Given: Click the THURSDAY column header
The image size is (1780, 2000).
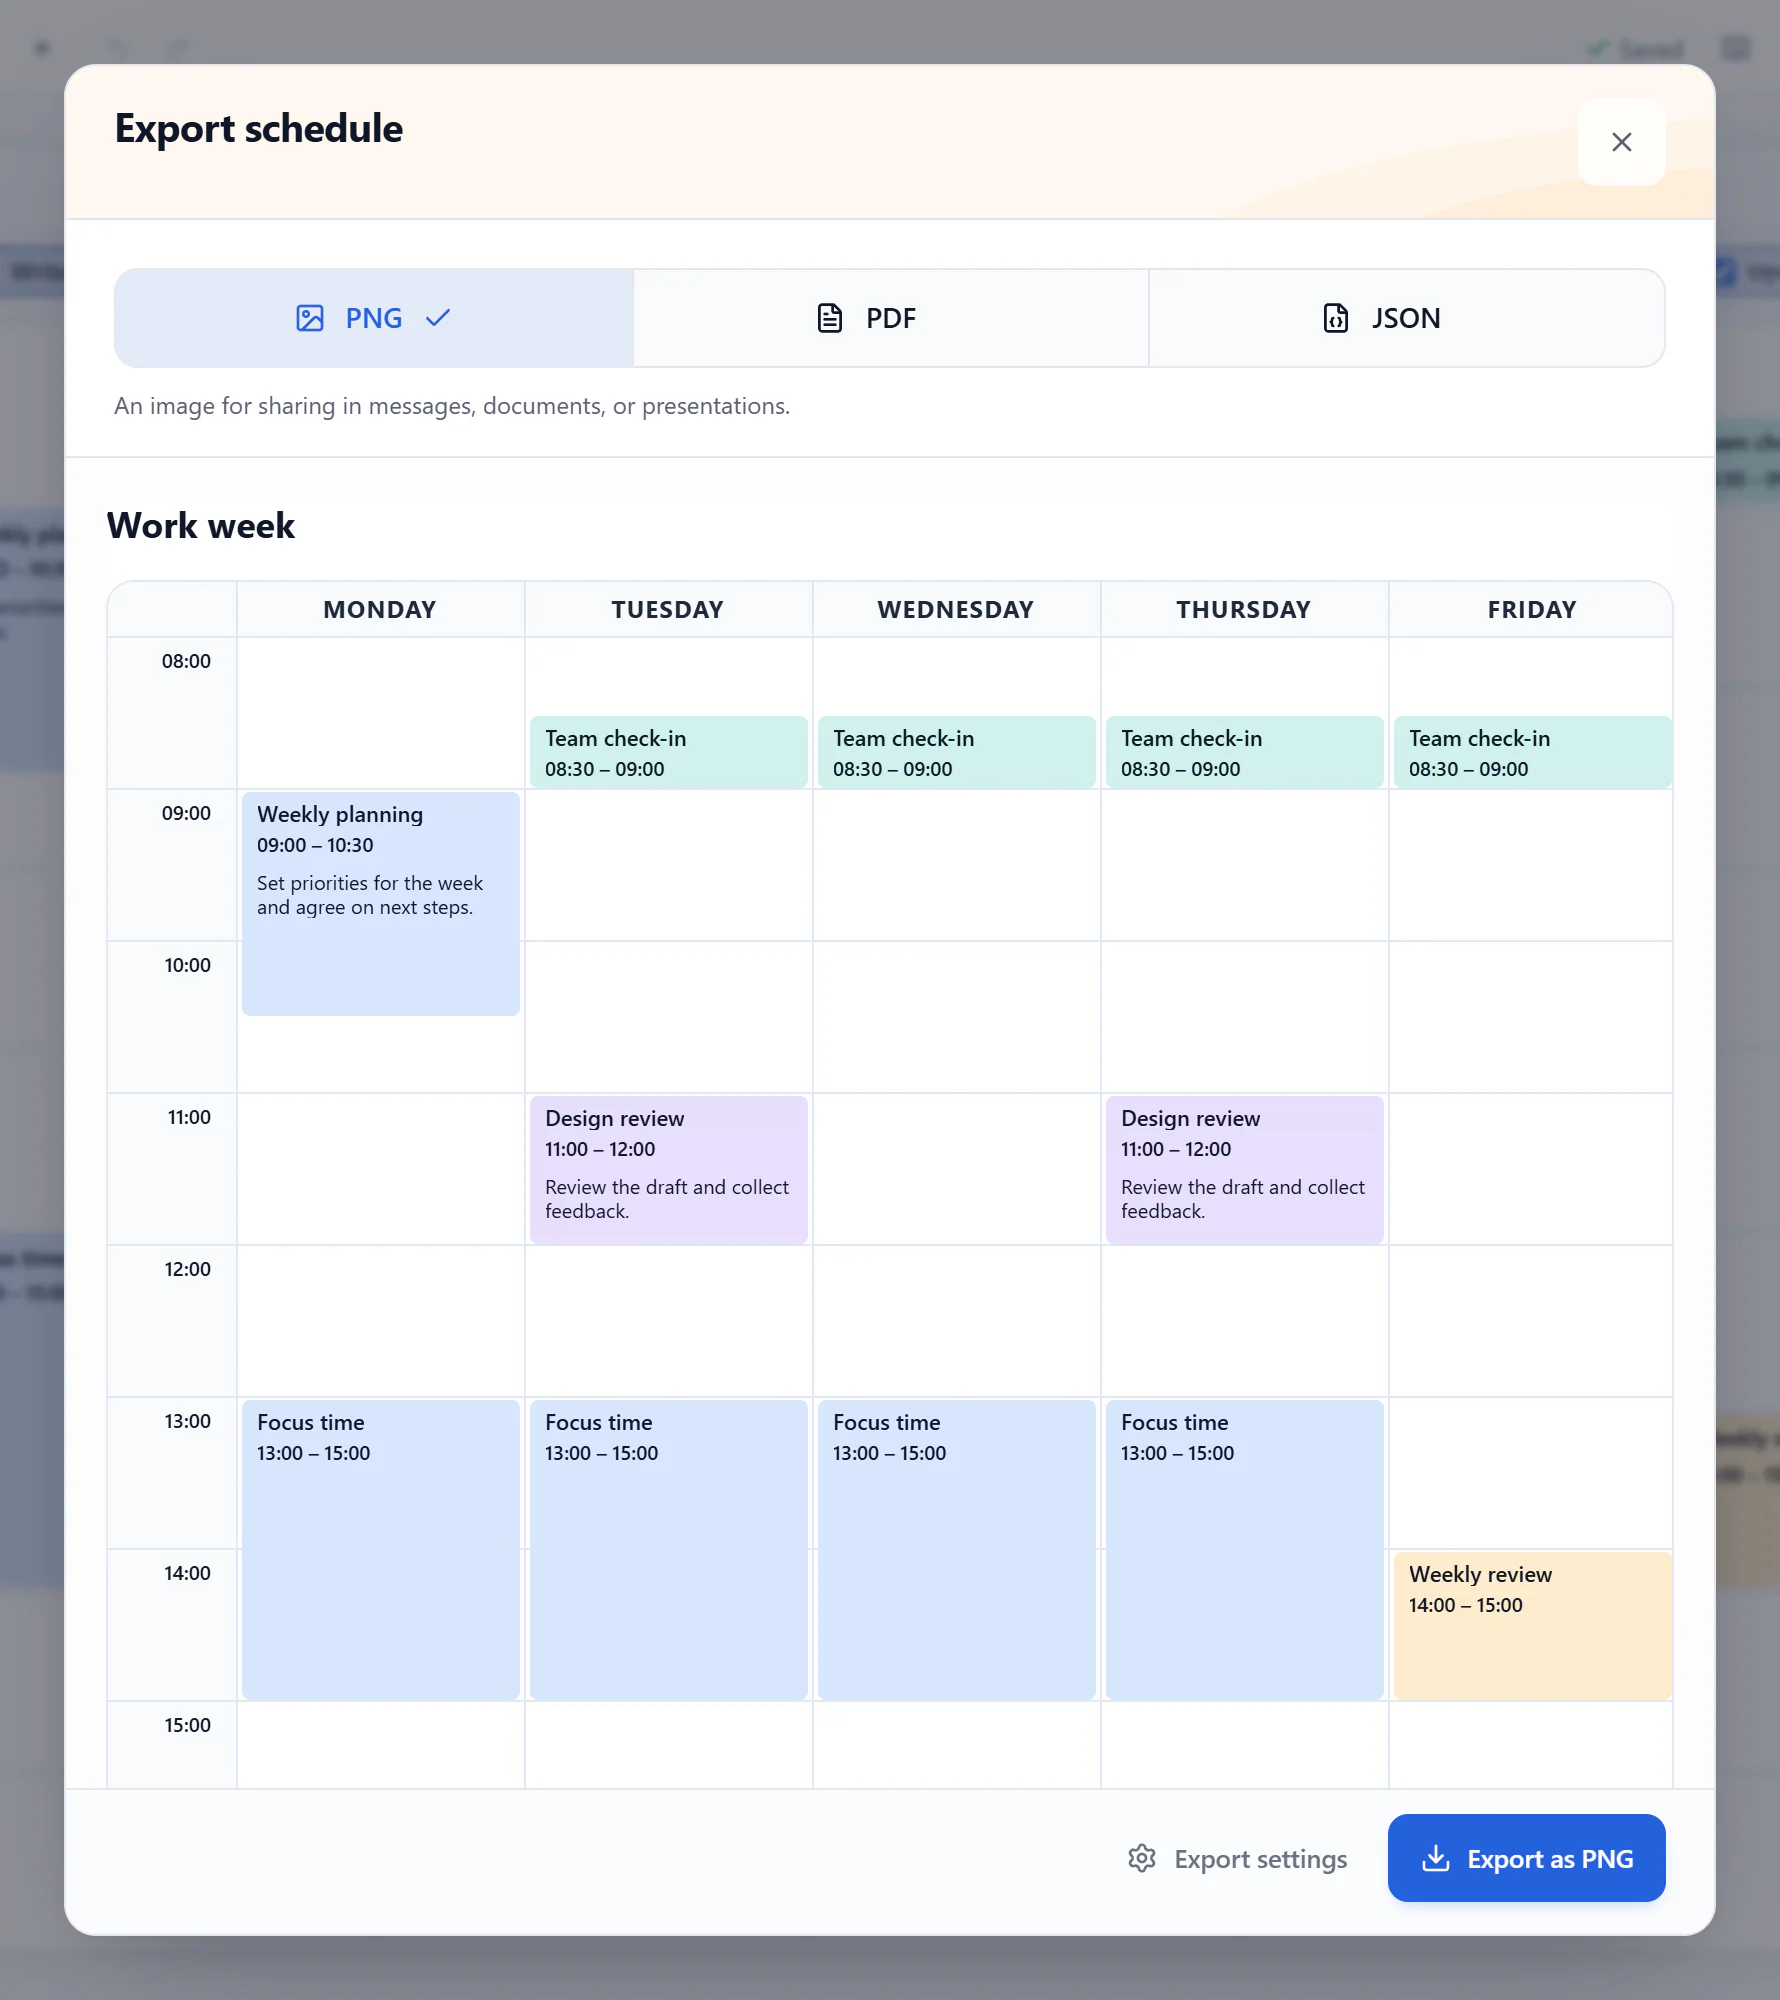Looking at the screenshot, I should point(1244,609).
